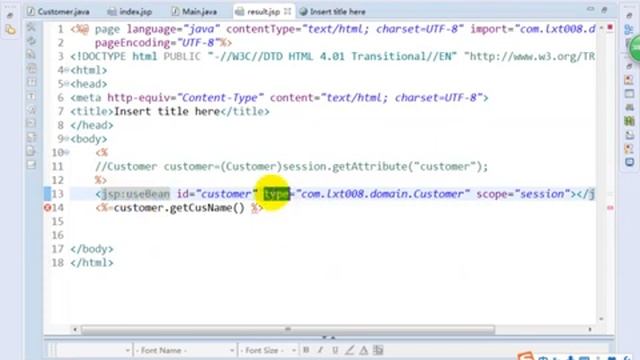Collapse the html tag fold on line 4

tap(67, 70)
